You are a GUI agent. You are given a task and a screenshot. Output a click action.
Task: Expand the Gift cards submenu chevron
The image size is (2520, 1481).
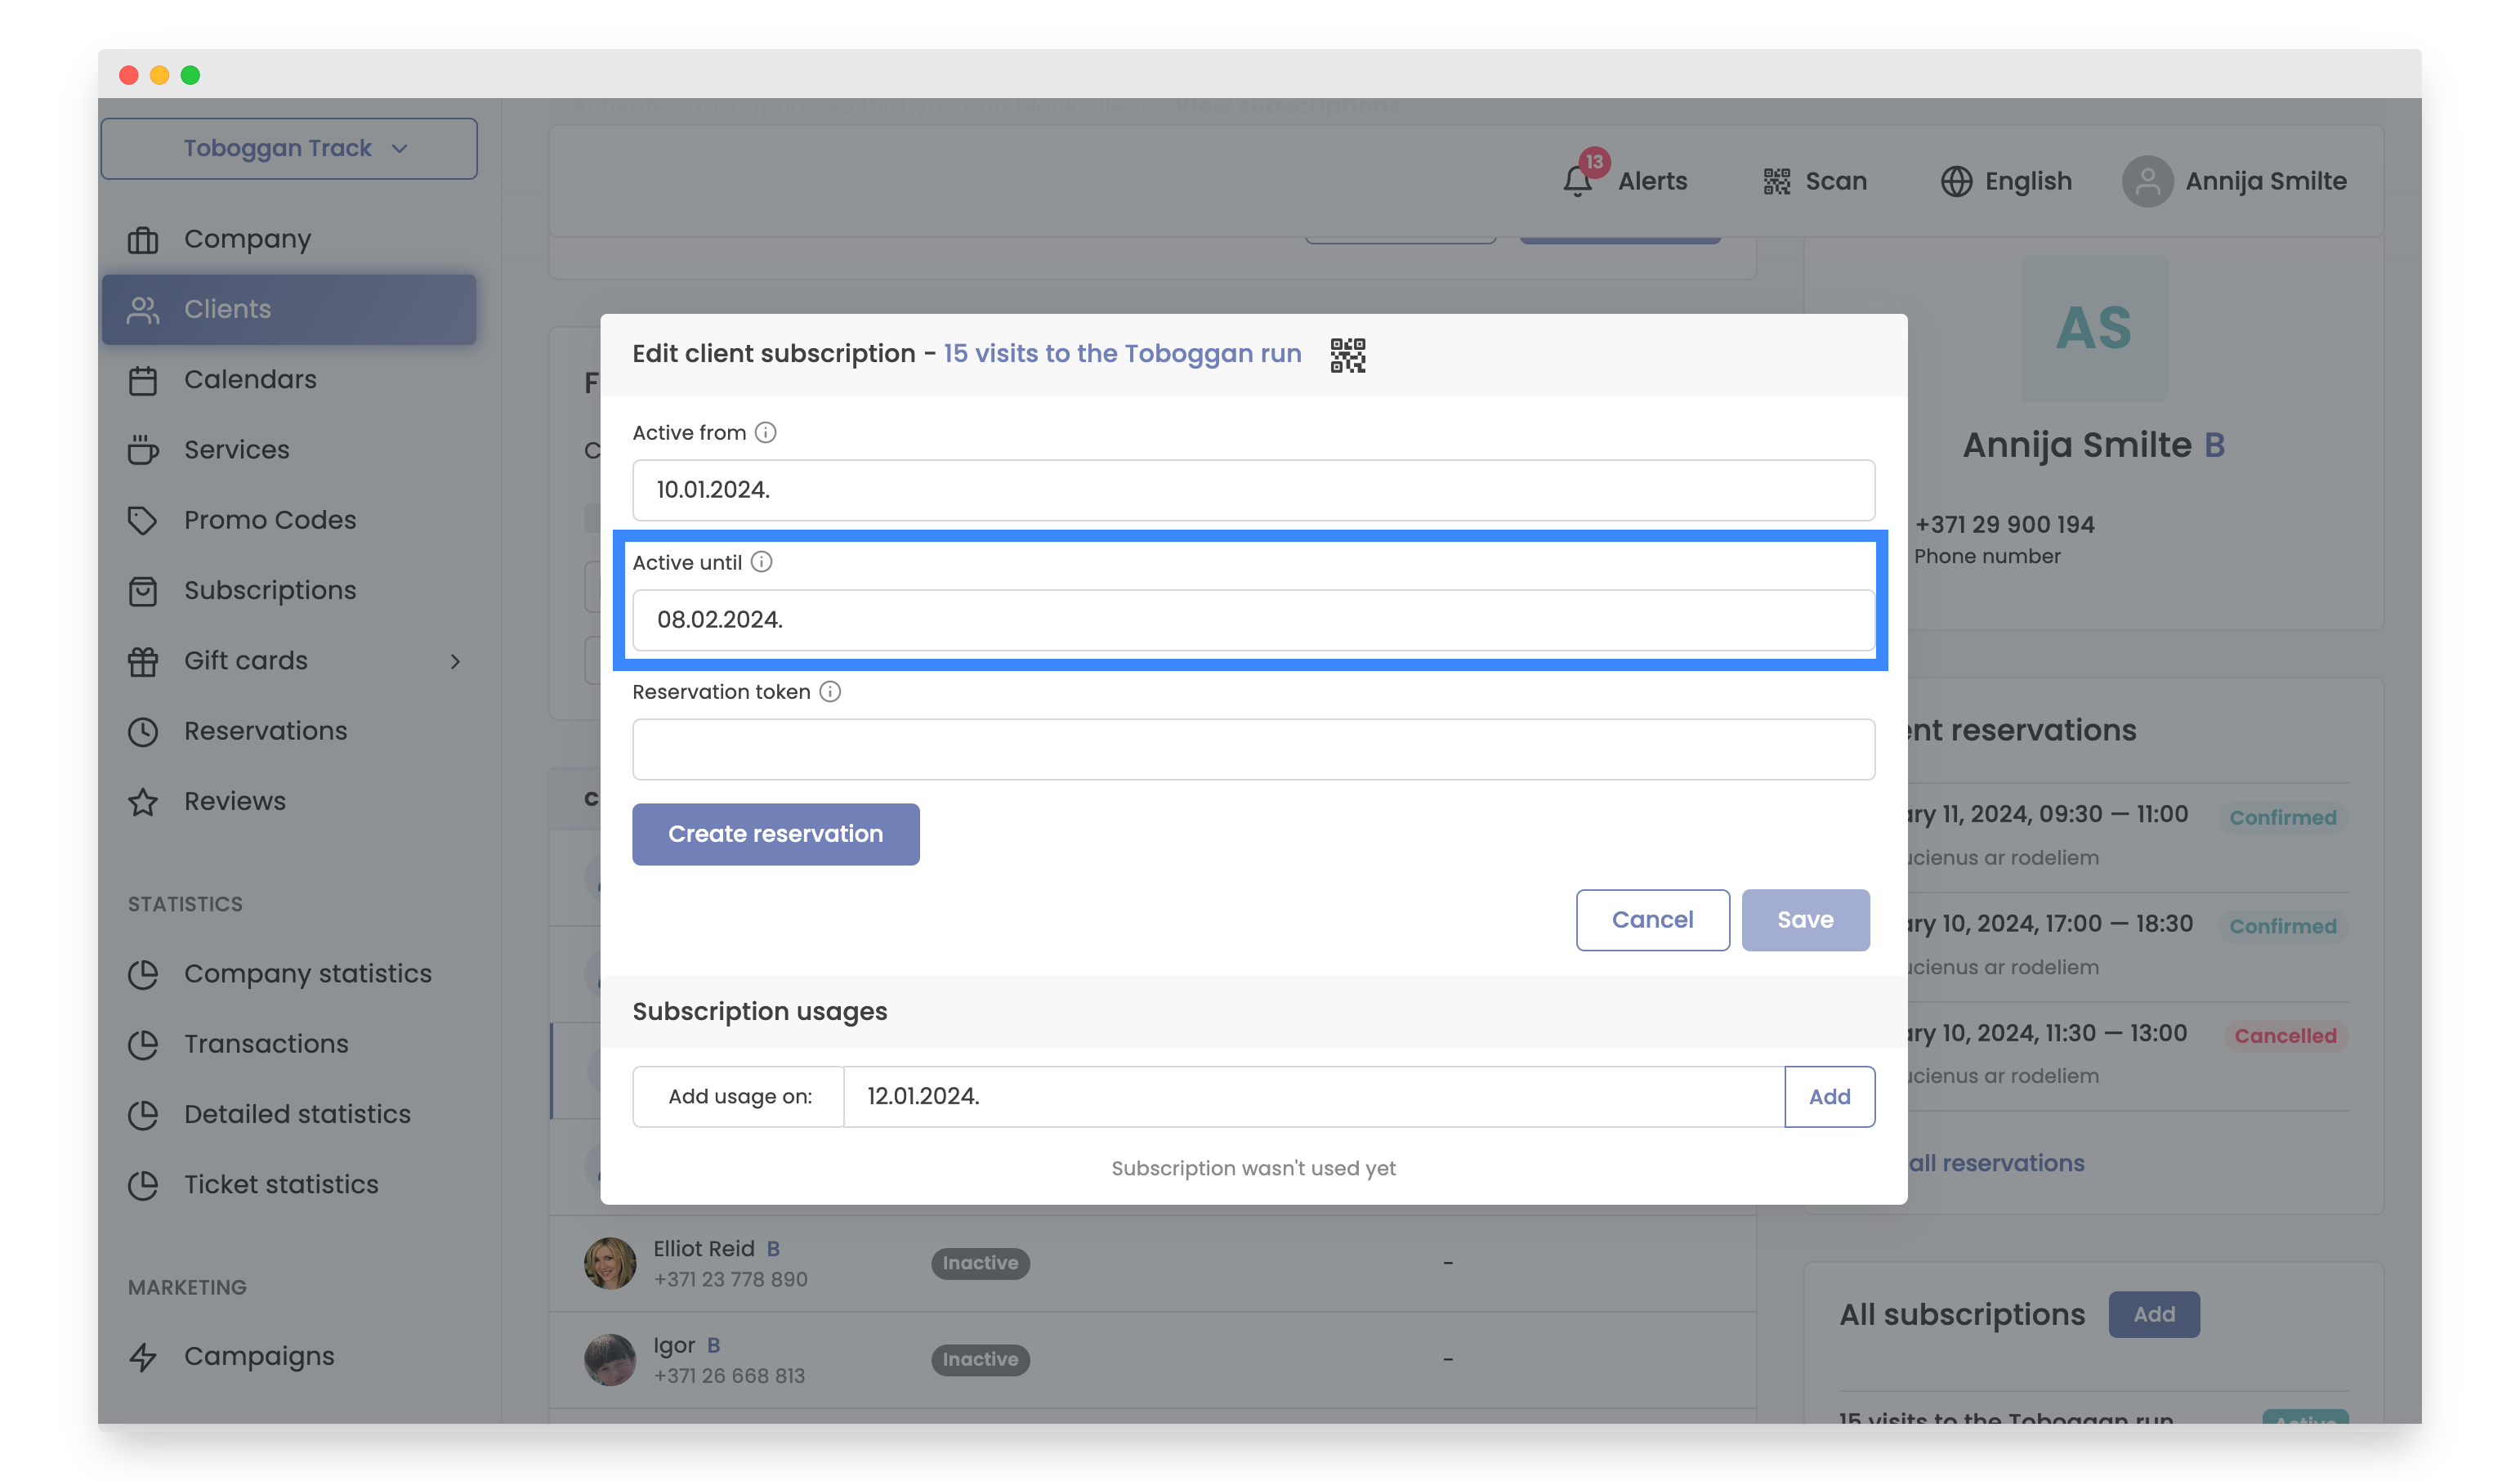[x=456, y=661]
